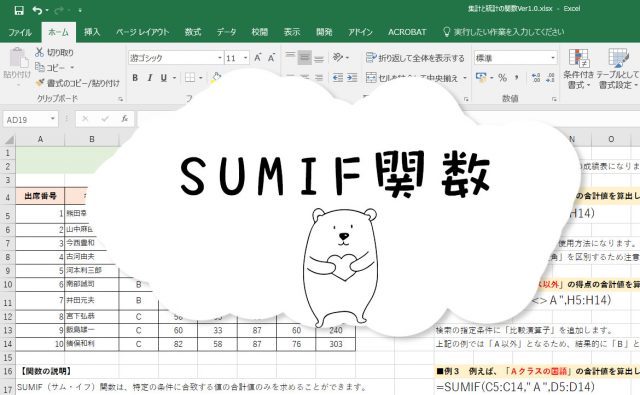Toggle 折り返して全体を表示する wrap text
Image resolution: width=640 pixels, height=395 pixels.
click(x=415, y=58)
